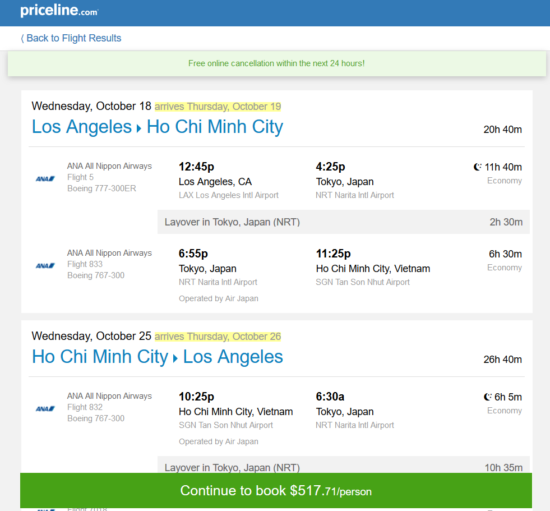Click arrow between Ho Chi Minh City and Los Angeles
The height and width of the screenshot is (511, 550).
175,358
